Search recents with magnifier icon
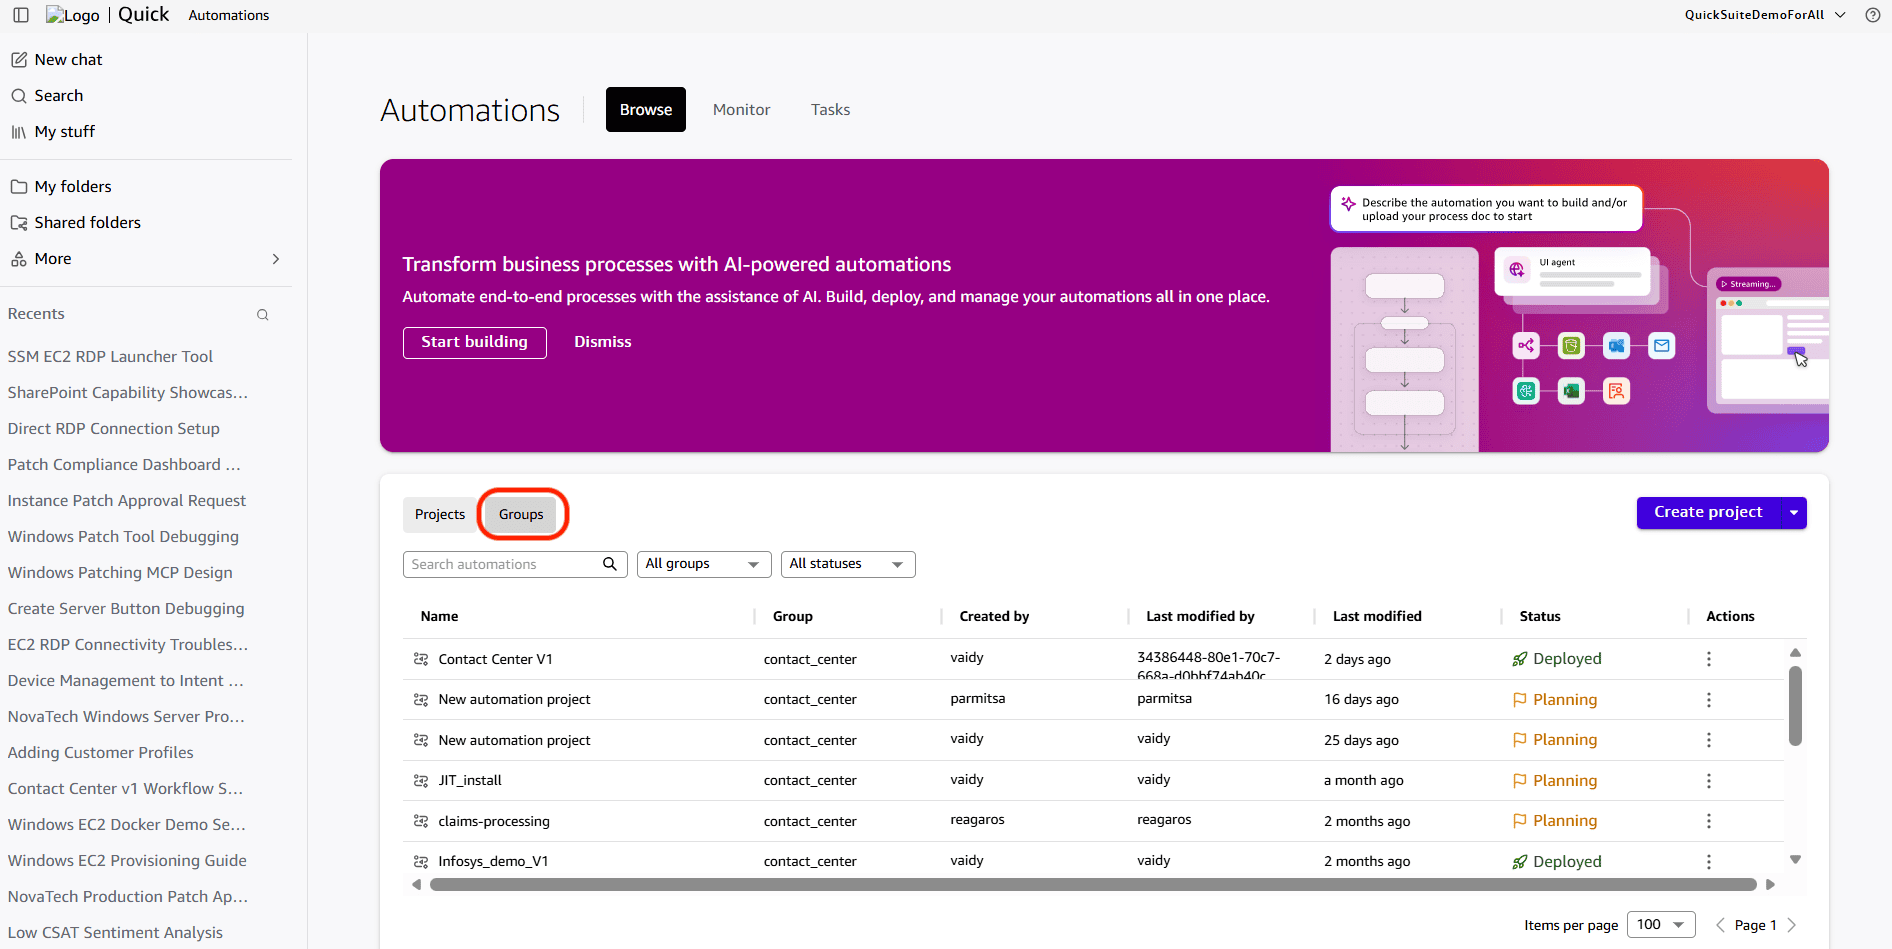The height and width of the screenshot is (949, 1892). 263,315
